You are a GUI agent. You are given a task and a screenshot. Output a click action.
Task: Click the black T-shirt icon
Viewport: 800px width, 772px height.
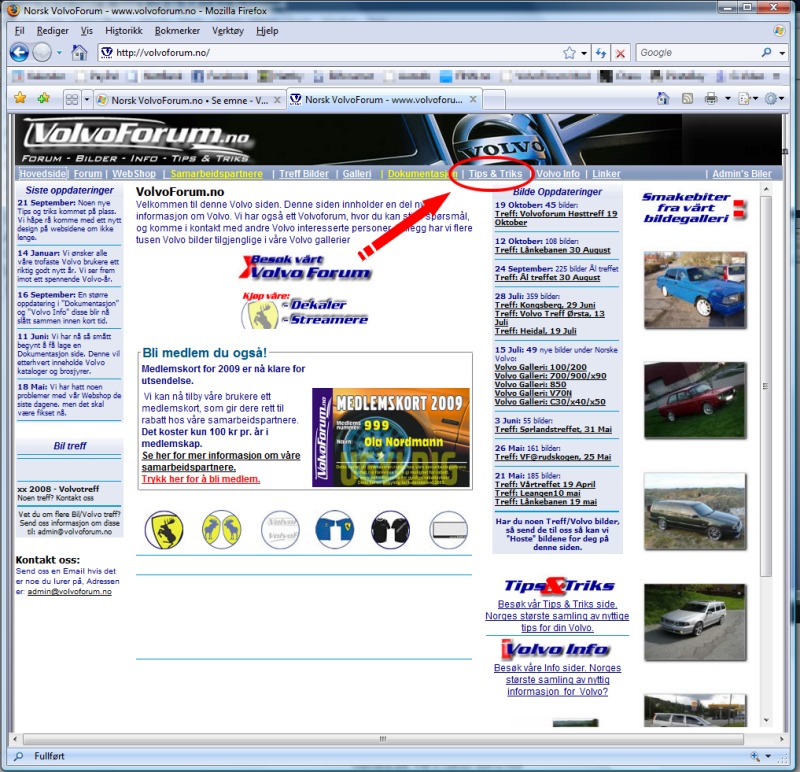click(390, 530)
